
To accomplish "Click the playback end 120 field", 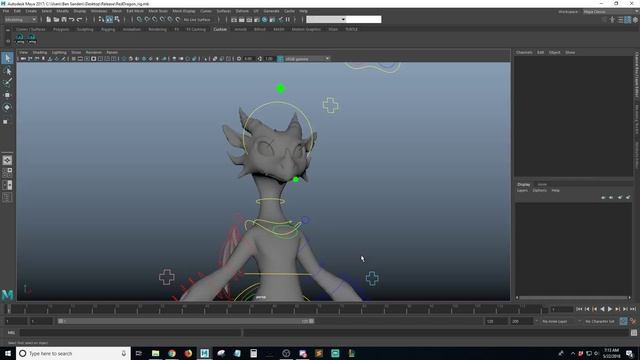I will tap(496, 322).
